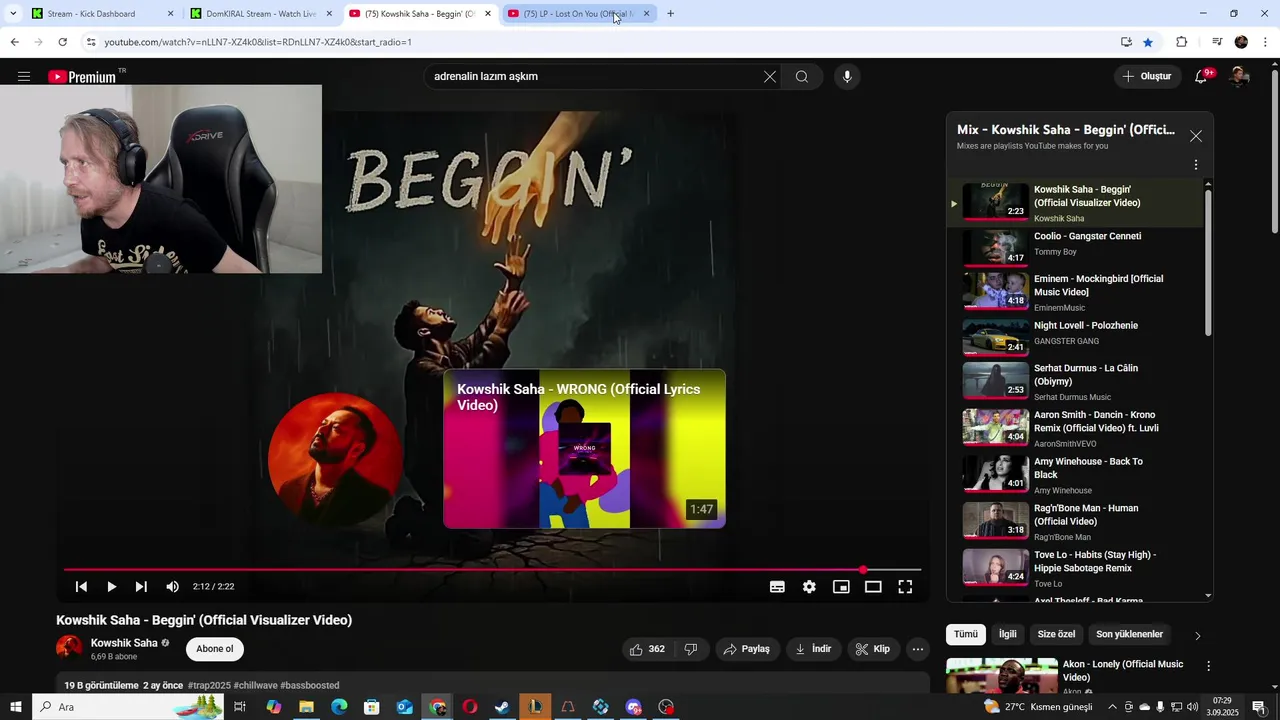Open the tab search dropdown arrow
Screen dimensions: 1280x720
click(x=13, y=14)
